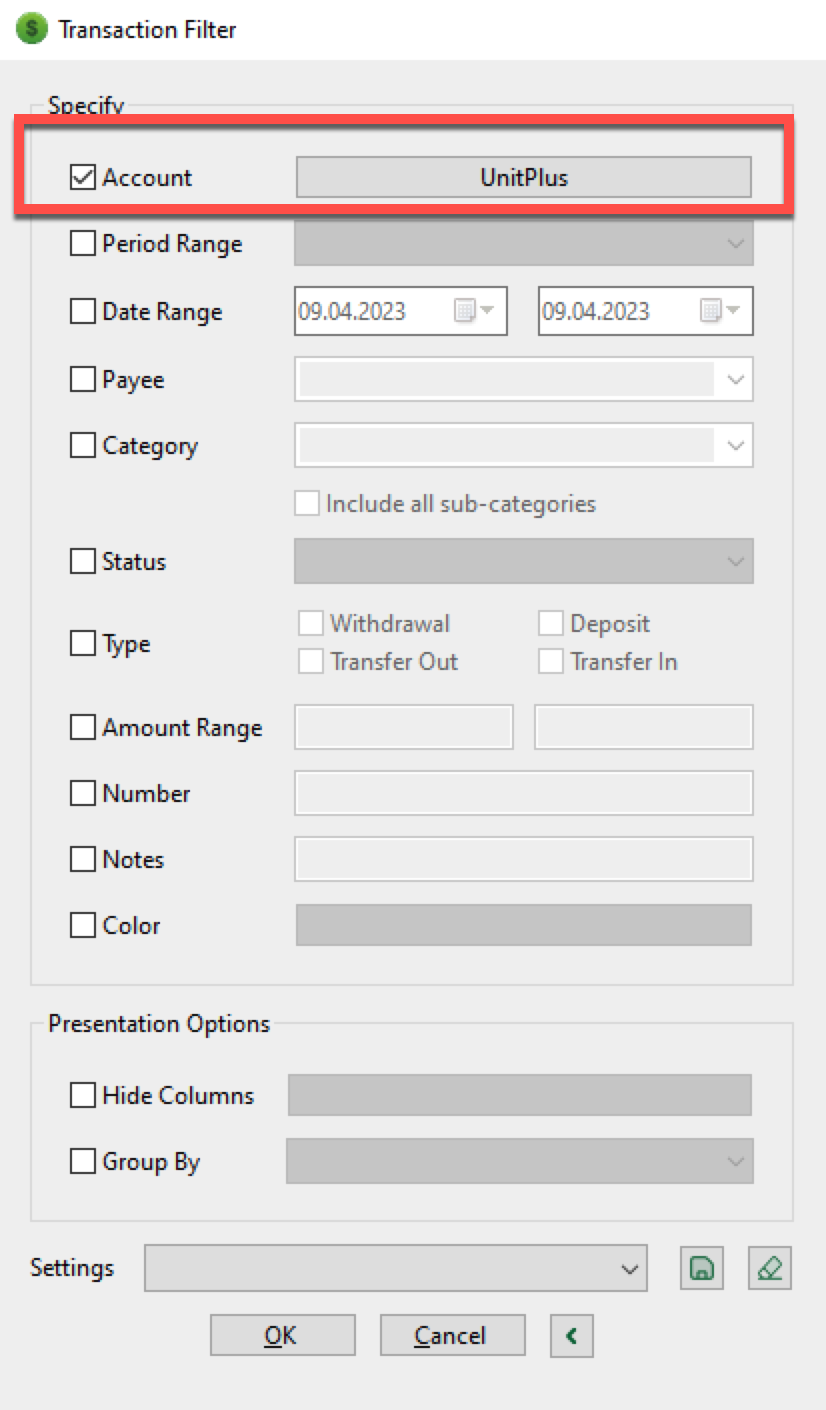Confirm the filter with OK

click(x=283, y=1335)
